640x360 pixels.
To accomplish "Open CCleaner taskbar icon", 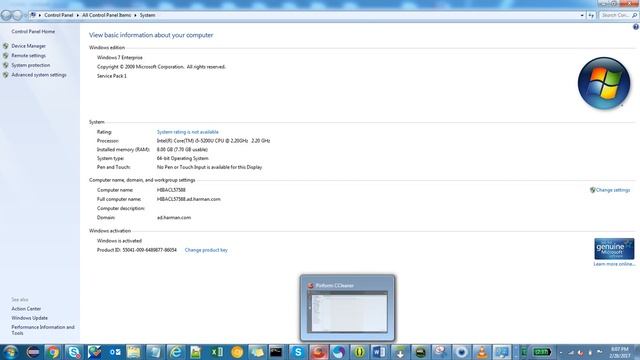I will tap(318, 352).
